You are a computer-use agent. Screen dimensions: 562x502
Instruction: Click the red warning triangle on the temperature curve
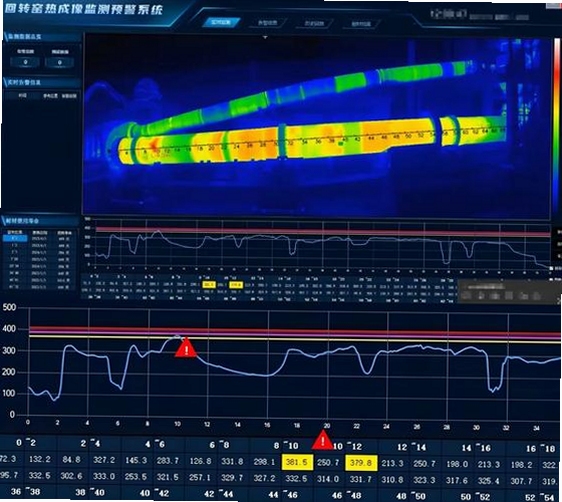click(x=186, y=348)
